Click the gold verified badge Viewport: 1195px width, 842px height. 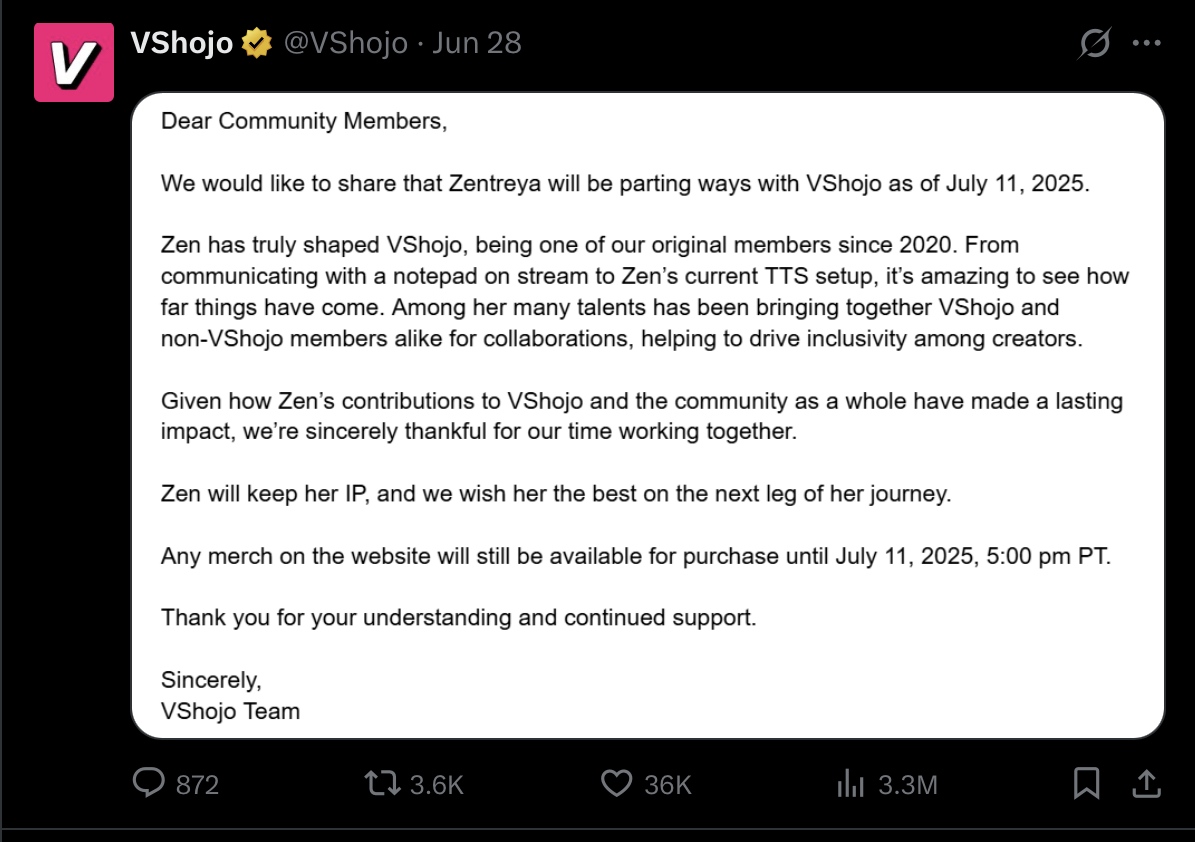tap(257, 43)
